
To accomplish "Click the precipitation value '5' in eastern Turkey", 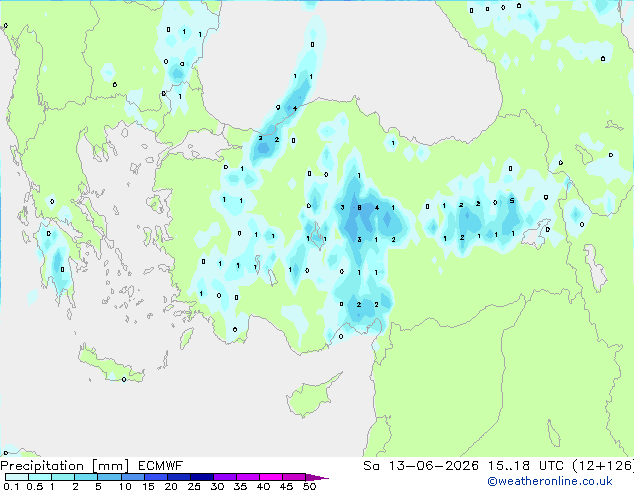I will click(x=512, y=201).
